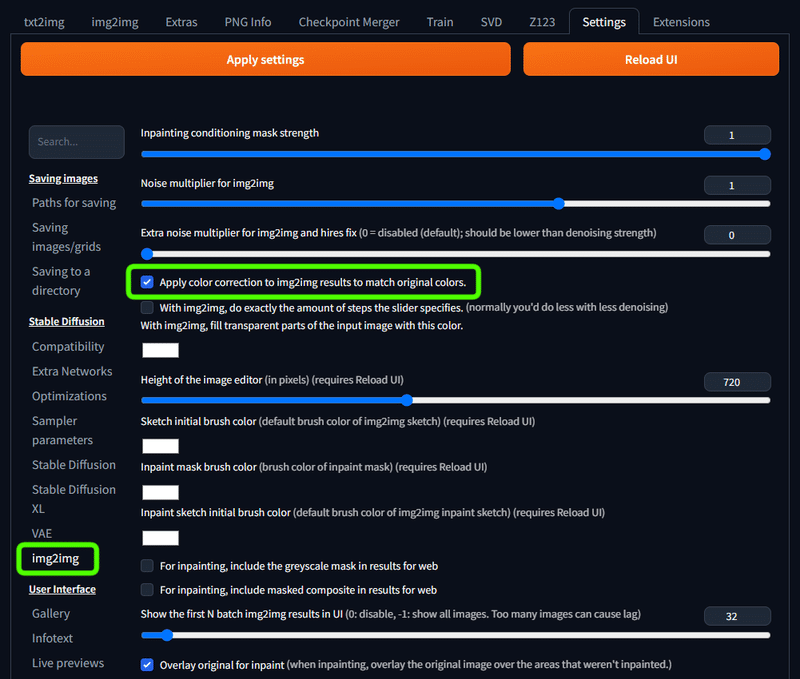
Task: Click the image editor height slider
Action: (456, 400)
